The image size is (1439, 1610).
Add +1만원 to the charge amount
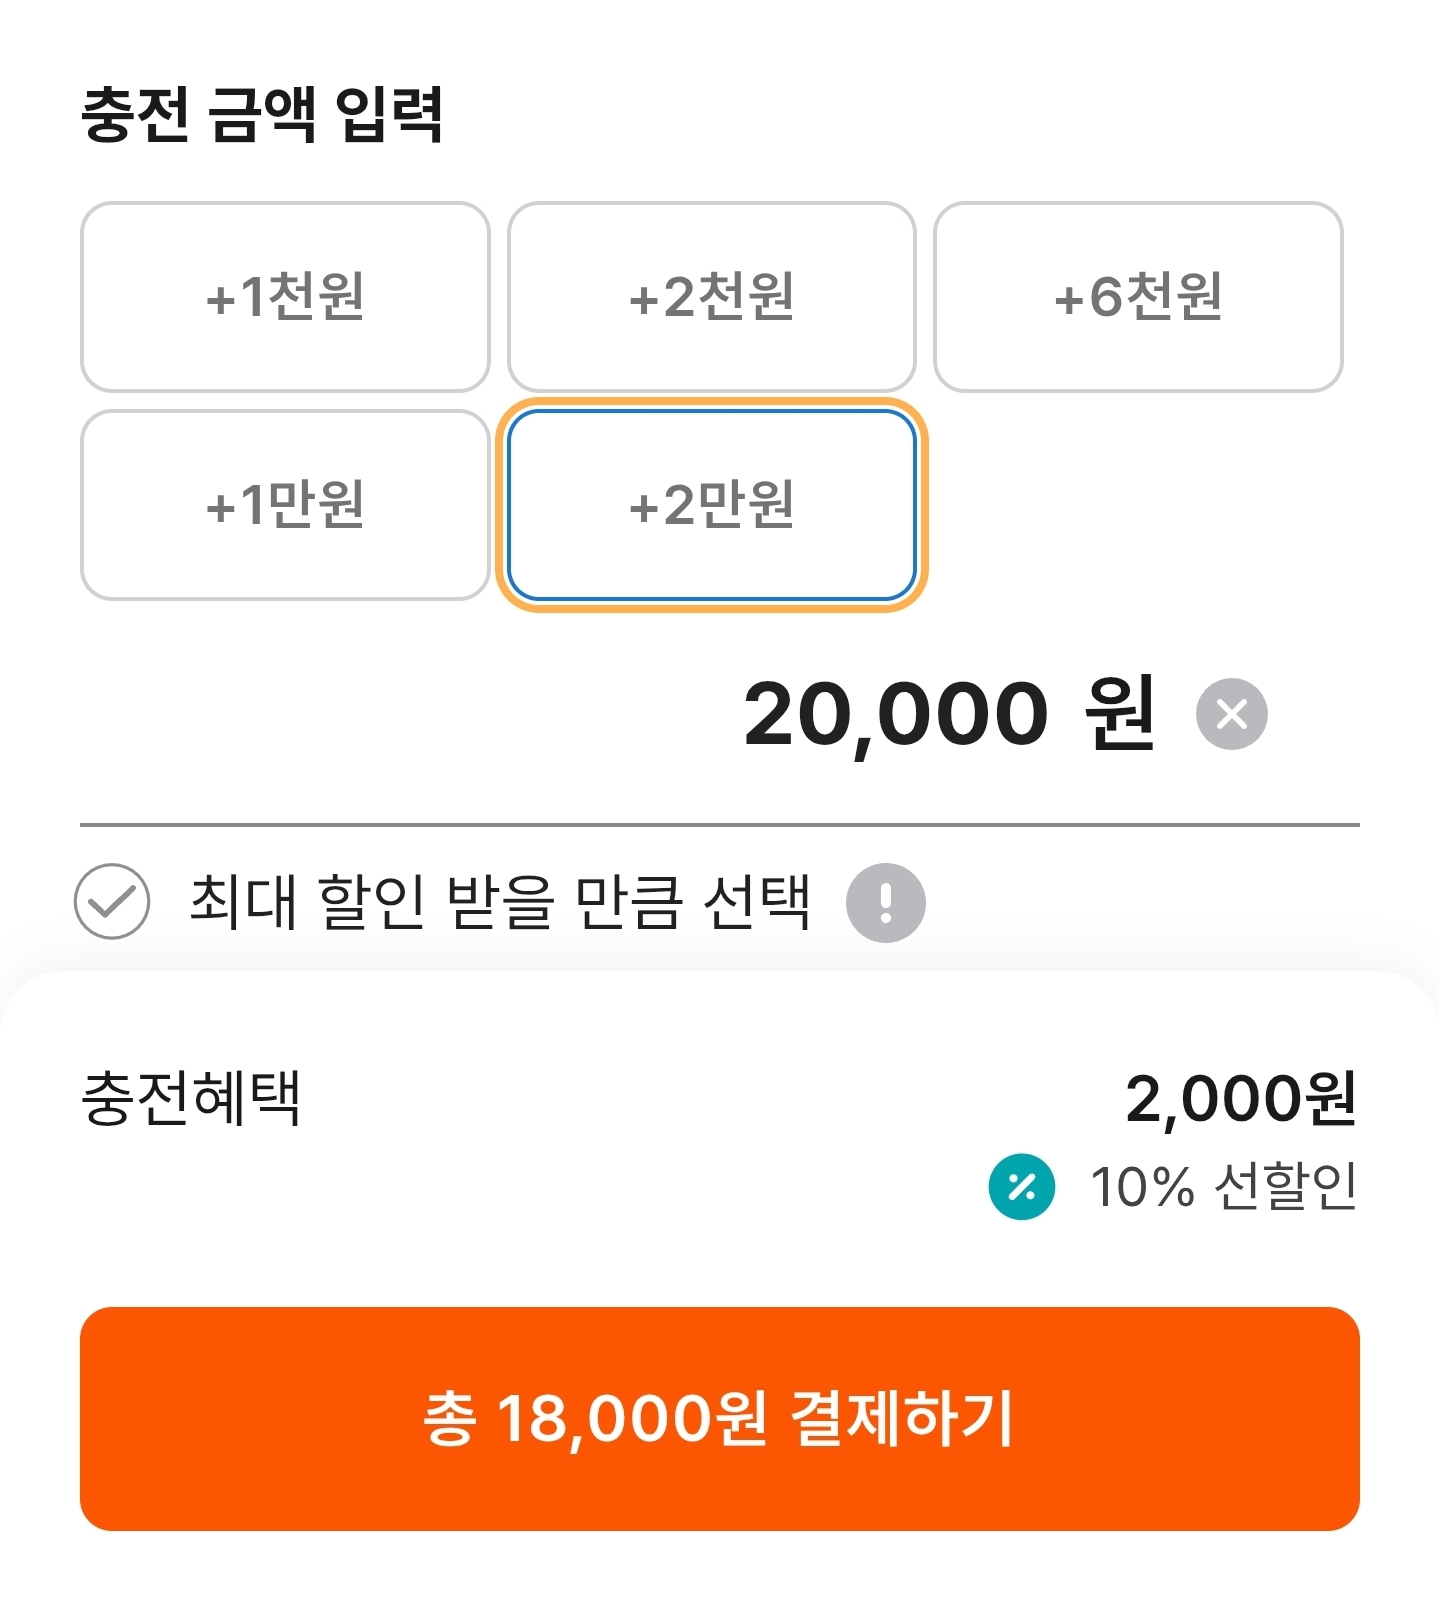(x=285, y=505)
